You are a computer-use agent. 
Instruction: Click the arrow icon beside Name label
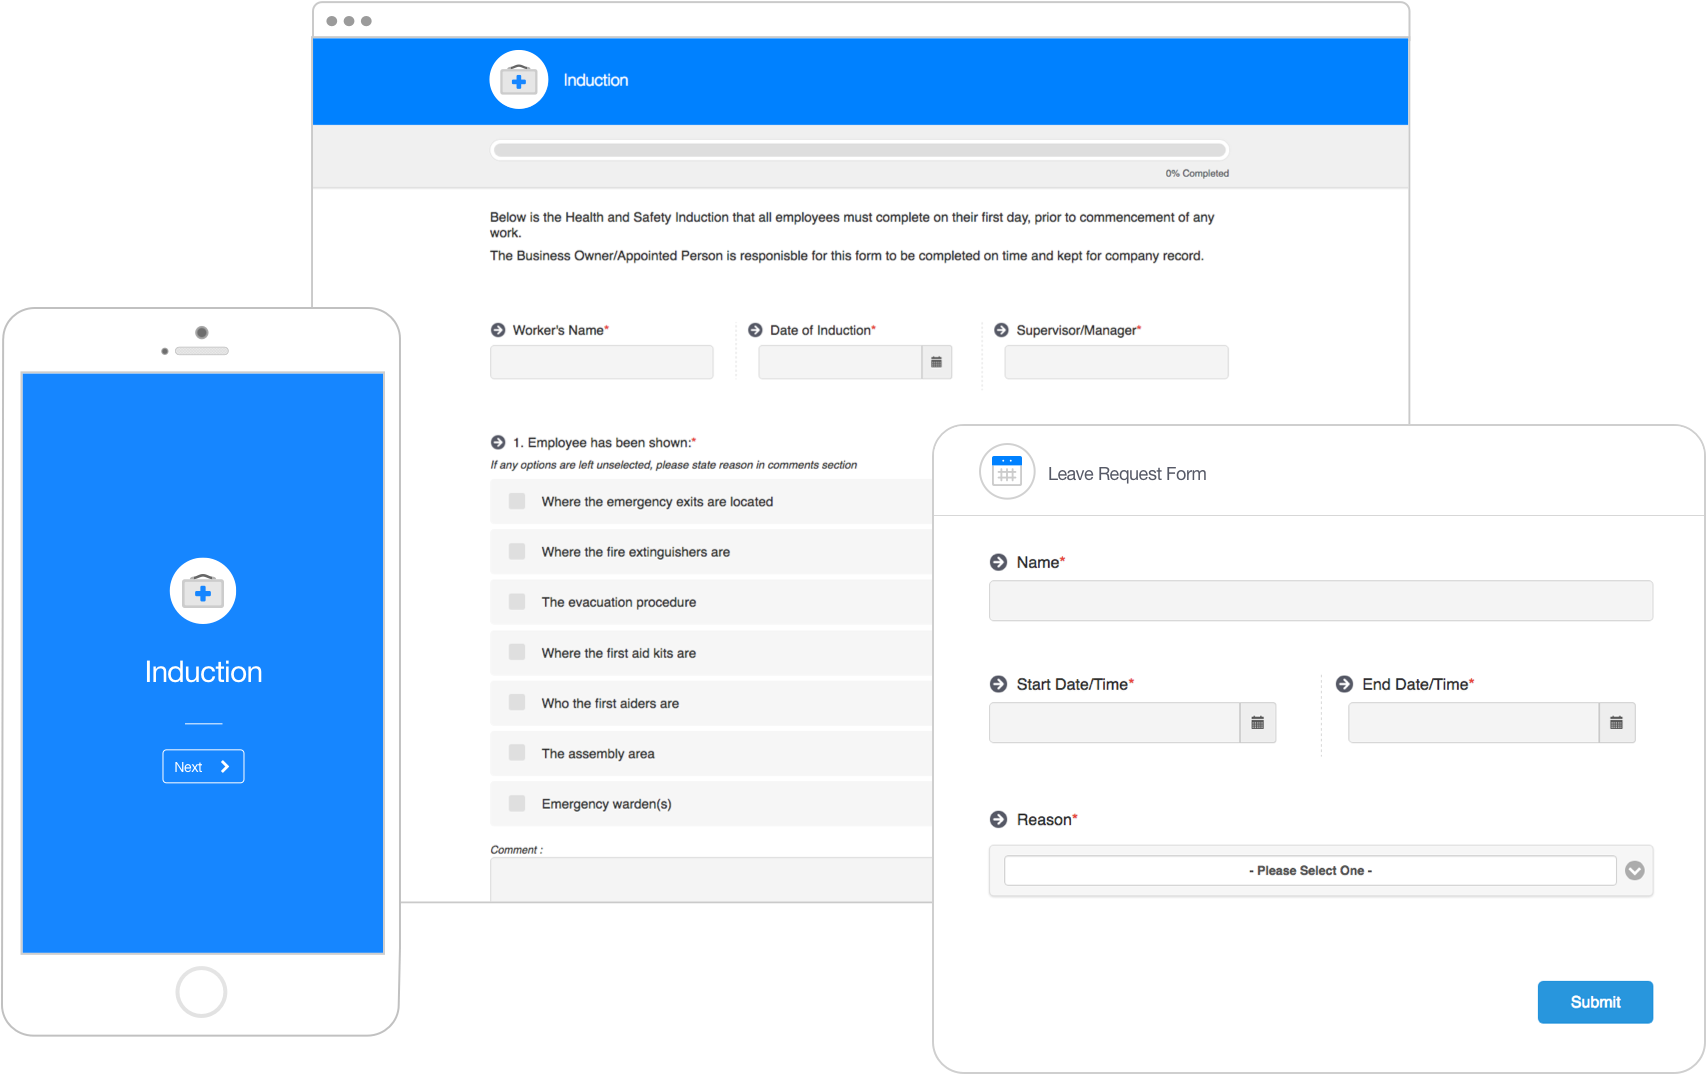(x=998, y=562)
